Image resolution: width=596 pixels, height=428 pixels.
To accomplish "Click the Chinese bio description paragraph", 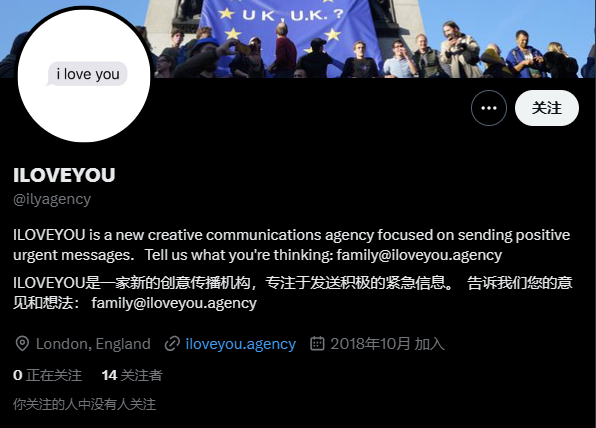I will (x=293, y=293).
